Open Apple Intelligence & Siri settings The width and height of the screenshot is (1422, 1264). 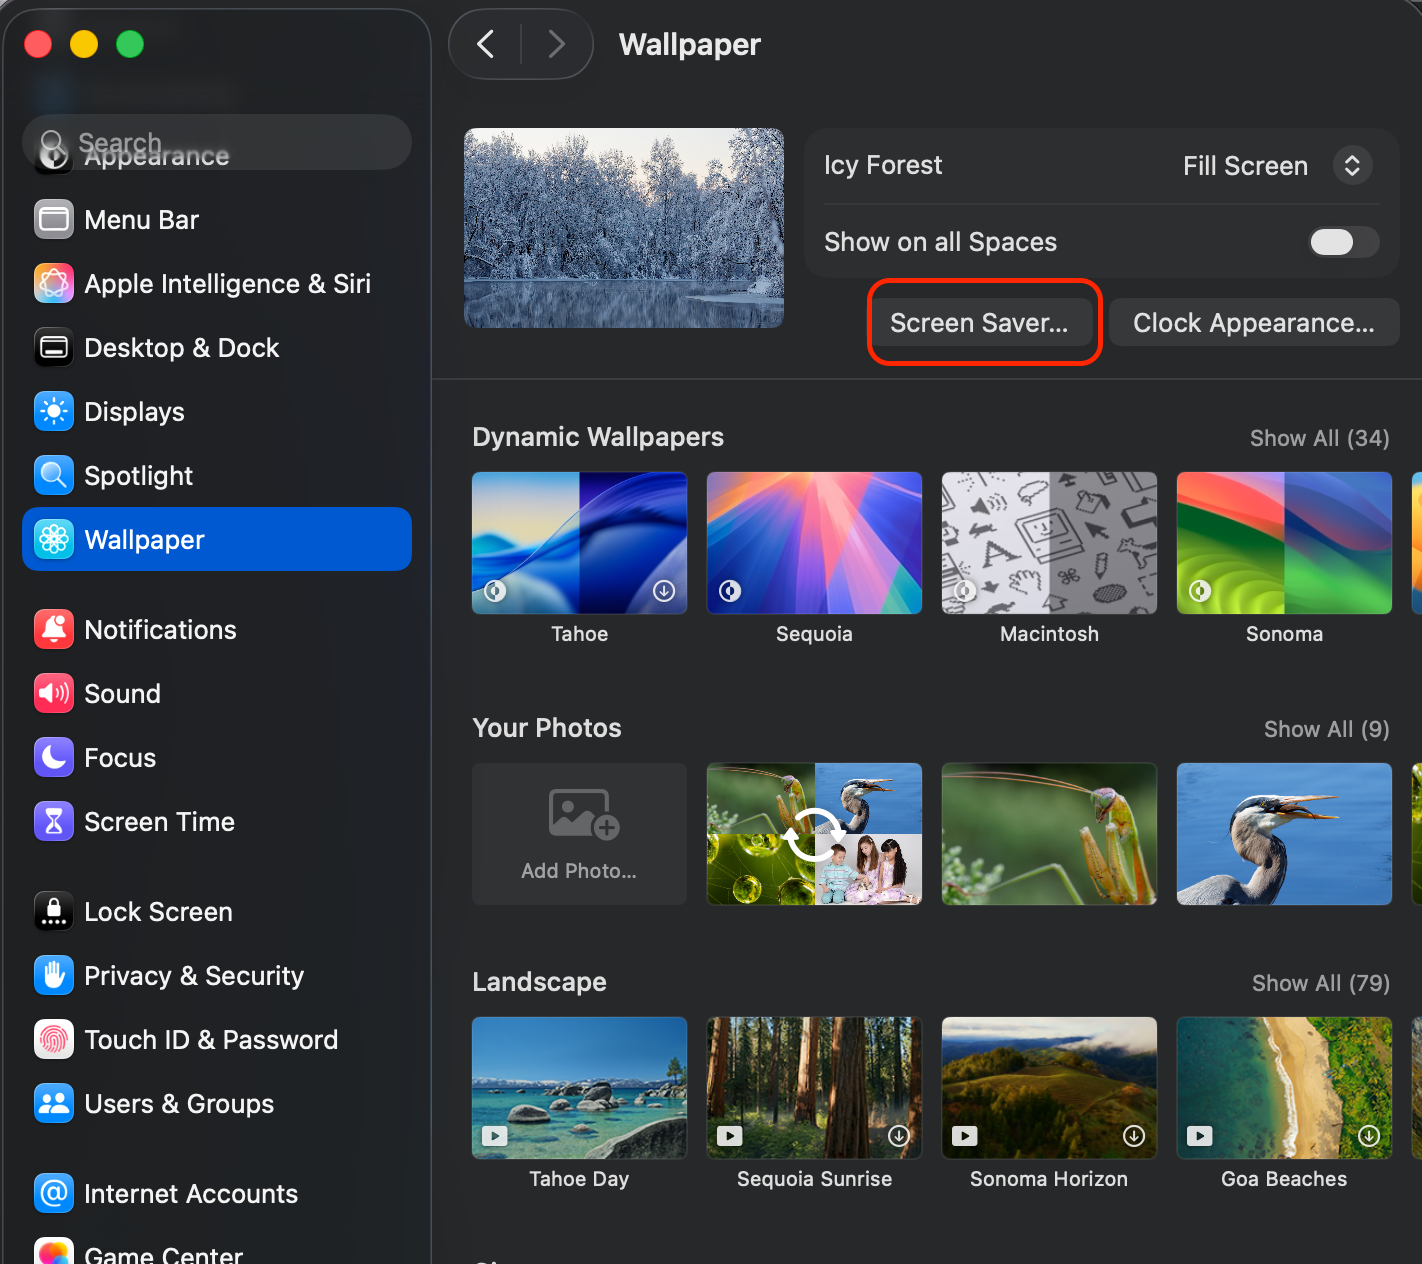click(217, 284)
